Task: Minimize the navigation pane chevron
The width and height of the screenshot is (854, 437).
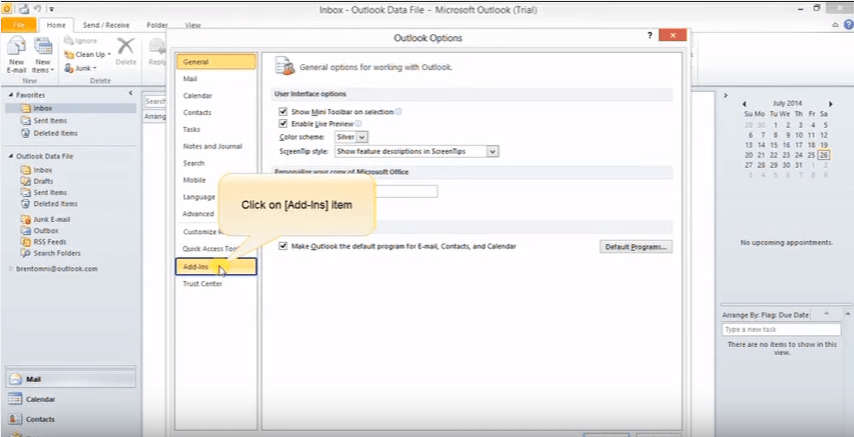Action: [131, 93]
